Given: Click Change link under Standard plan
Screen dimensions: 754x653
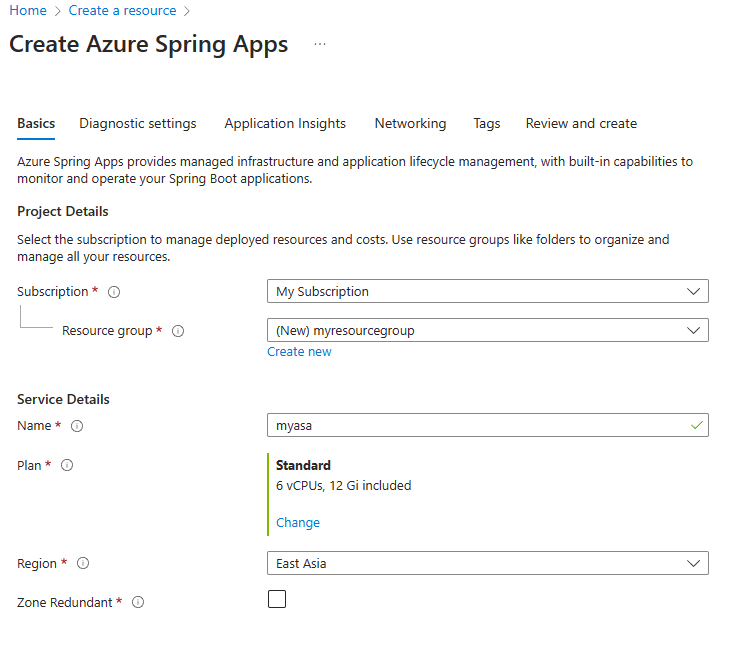Looking at the screenshot, I should [298, 523].
